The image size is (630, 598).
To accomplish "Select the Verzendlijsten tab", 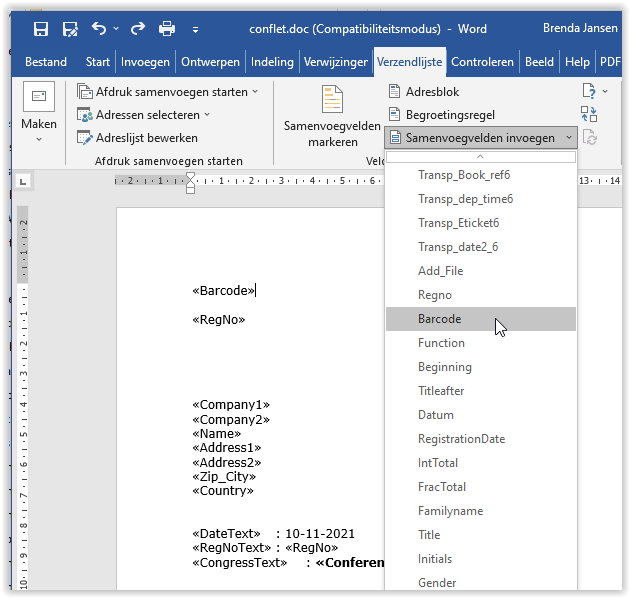I will [409, 62].
